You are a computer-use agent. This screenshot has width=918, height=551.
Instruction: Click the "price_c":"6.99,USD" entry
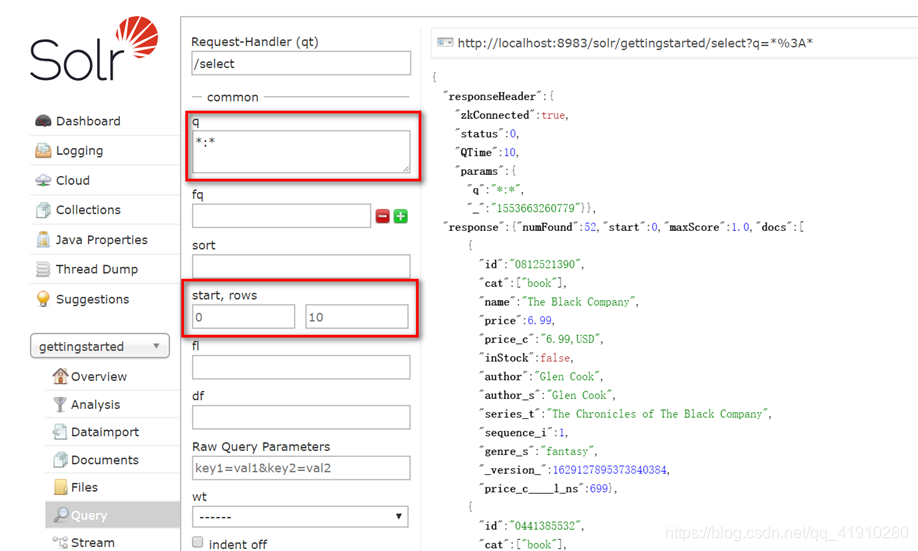540,340
